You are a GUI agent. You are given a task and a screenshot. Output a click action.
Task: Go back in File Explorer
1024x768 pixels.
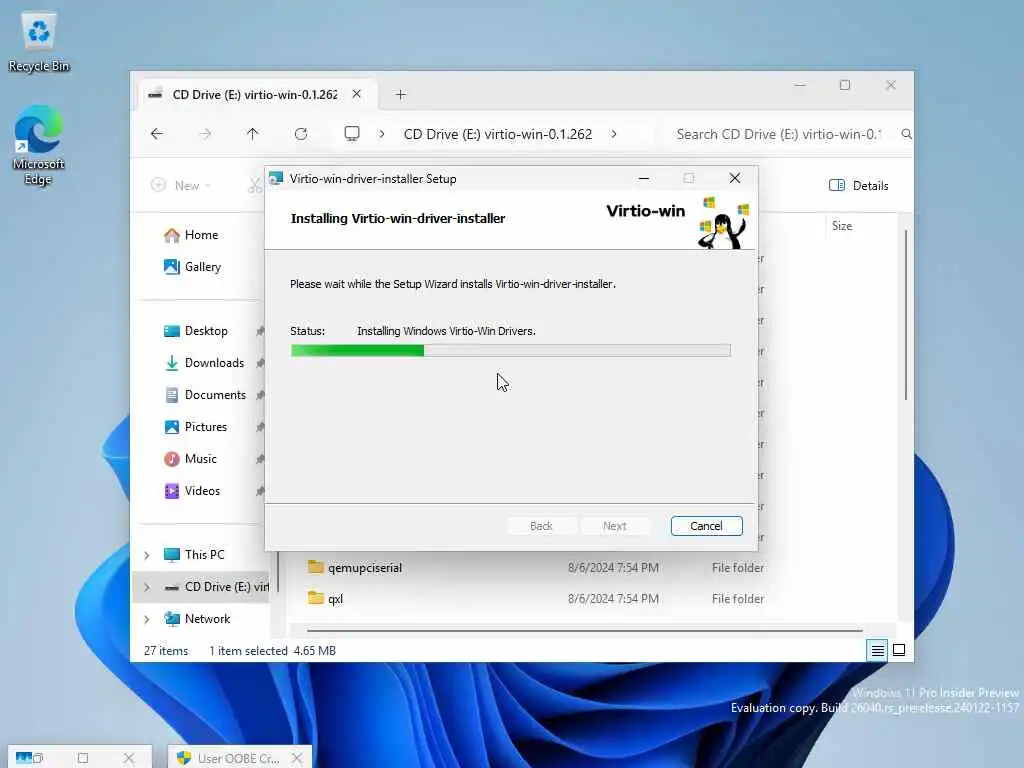pos(157,134)
